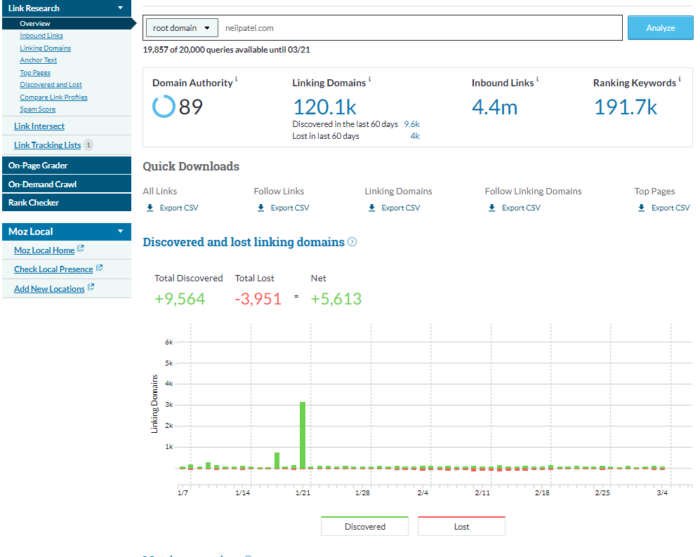Toggle the Lost series in chart legend

[461, 526]
